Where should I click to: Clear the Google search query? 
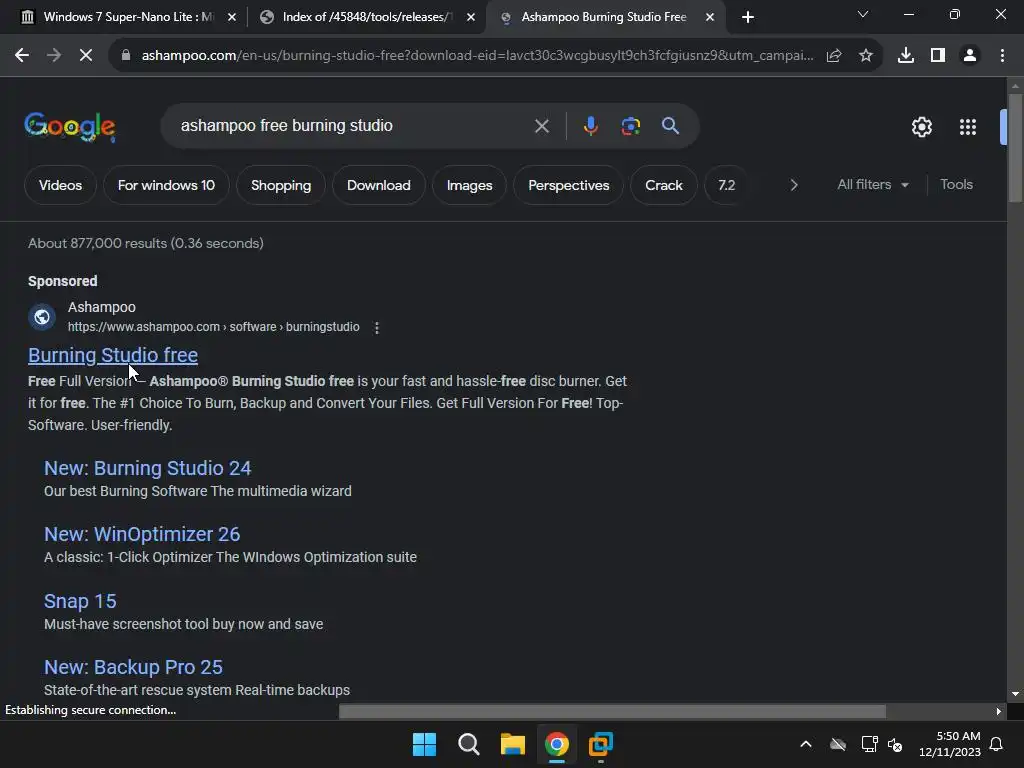click(x=541, y=126)
